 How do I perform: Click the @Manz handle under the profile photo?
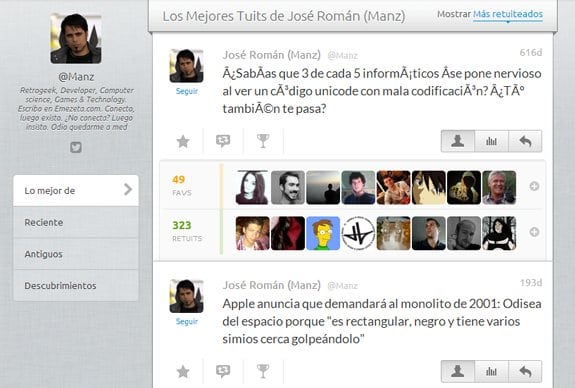(x=76, y=77)
